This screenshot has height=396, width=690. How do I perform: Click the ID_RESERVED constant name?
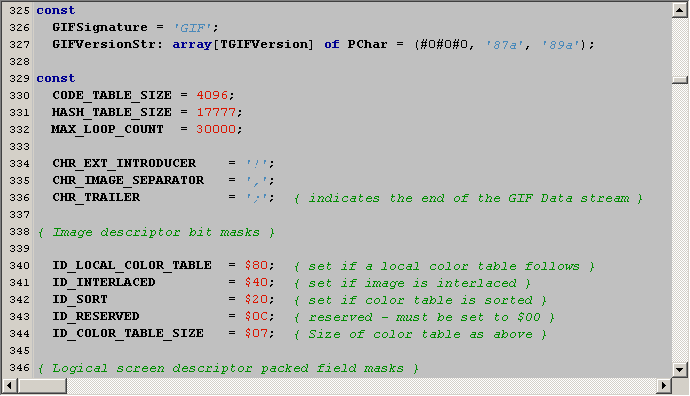click(96, 317)
